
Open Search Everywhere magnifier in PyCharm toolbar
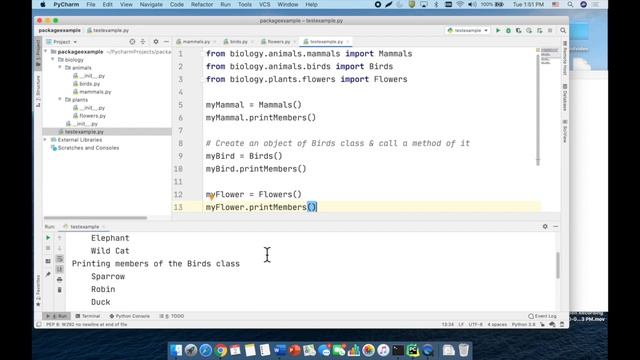point(563,31)
